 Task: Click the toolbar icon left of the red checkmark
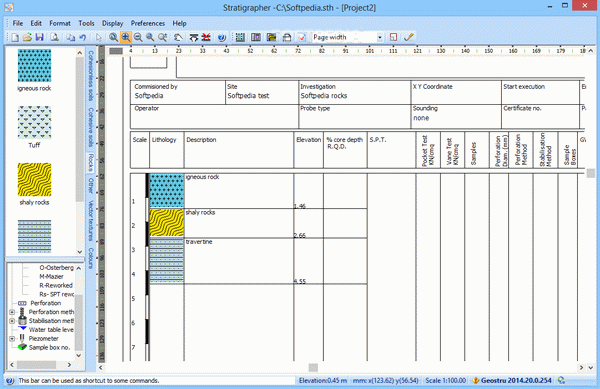coord(287,37)
